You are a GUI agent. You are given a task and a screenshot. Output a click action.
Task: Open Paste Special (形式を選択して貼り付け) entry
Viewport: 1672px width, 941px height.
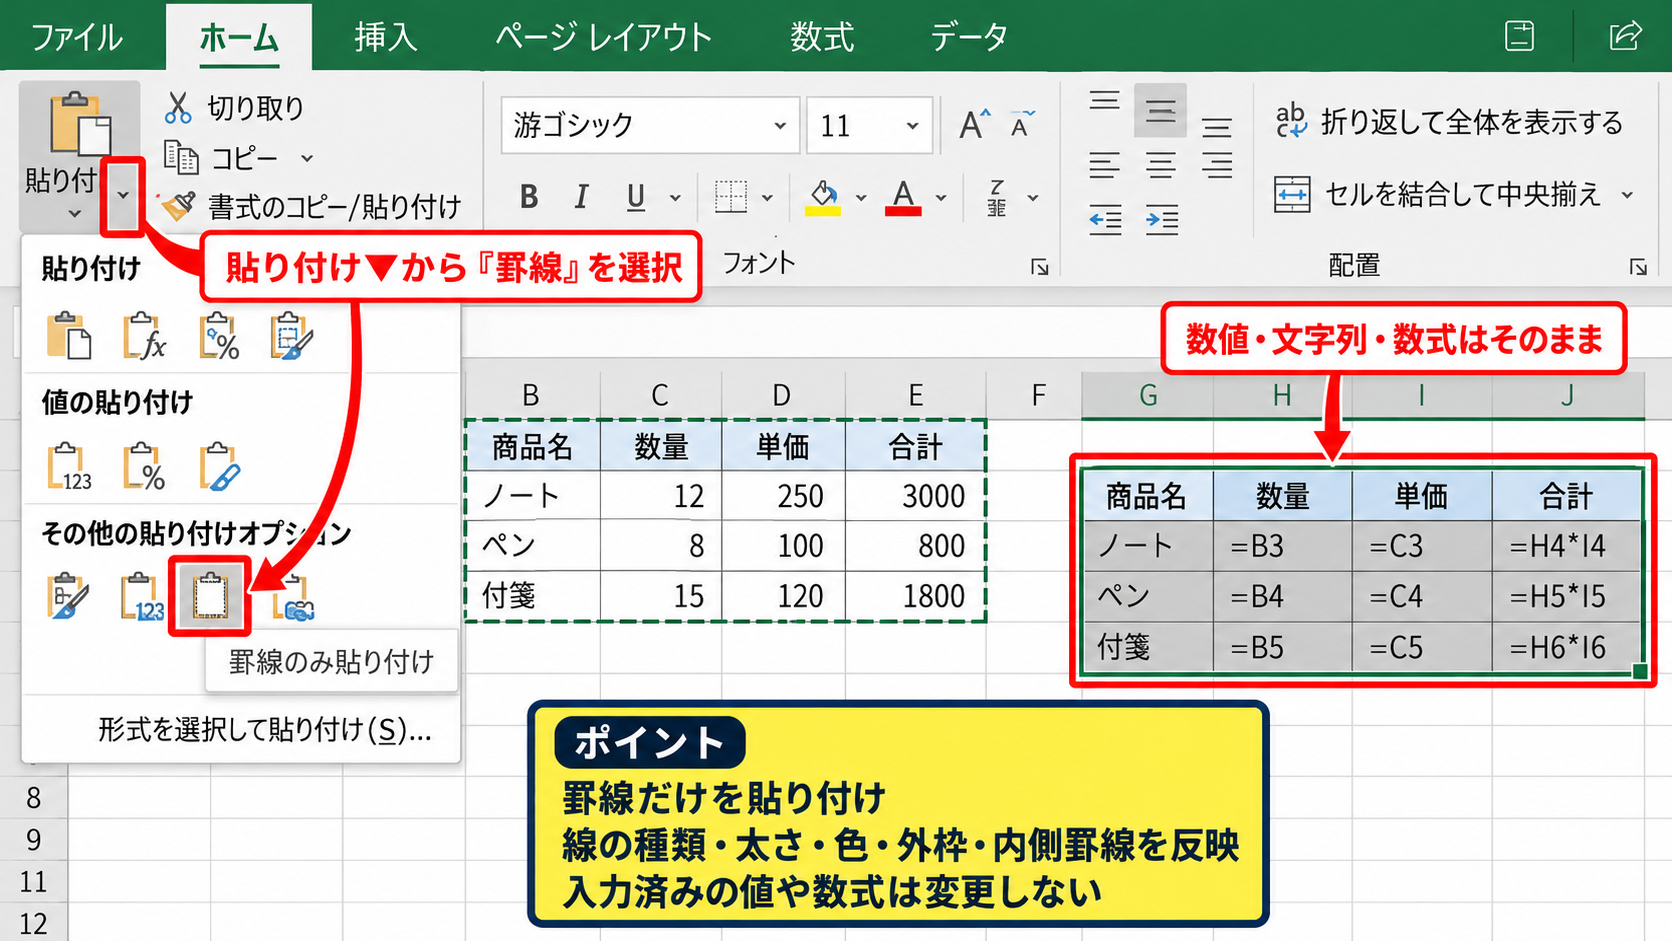click(264, 730)
